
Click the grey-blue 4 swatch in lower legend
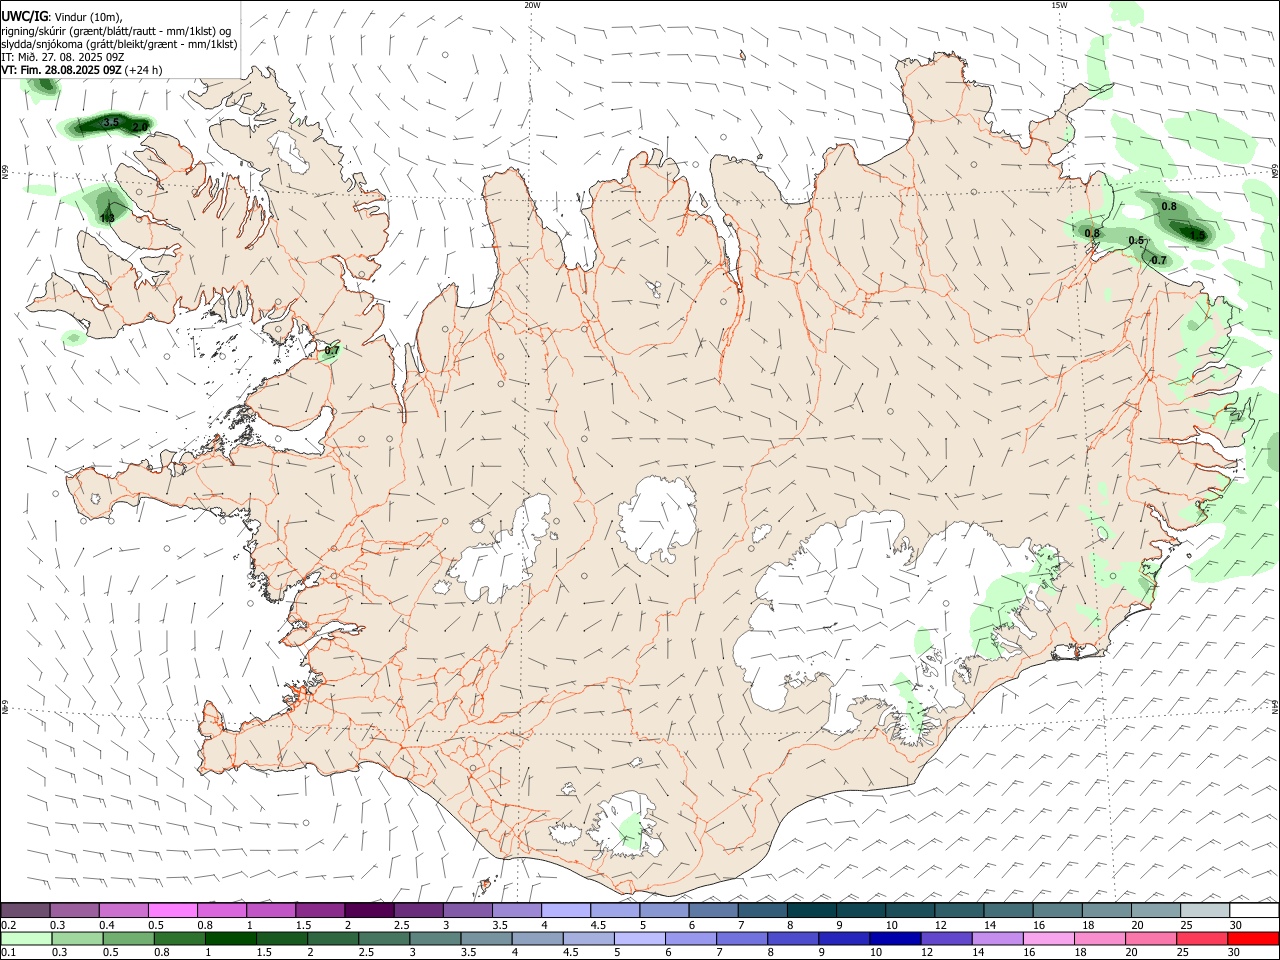537,938
